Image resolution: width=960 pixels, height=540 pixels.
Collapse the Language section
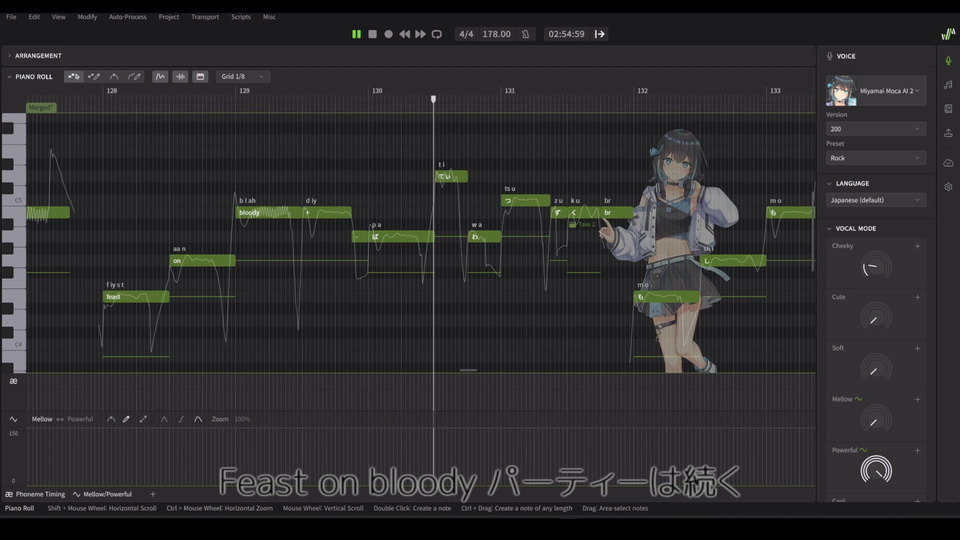point(830,184)
